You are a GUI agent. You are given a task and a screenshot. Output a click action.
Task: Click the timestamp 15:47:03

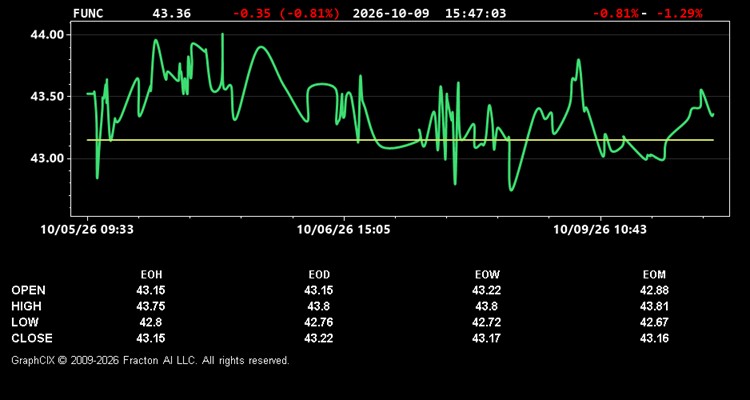475,13
